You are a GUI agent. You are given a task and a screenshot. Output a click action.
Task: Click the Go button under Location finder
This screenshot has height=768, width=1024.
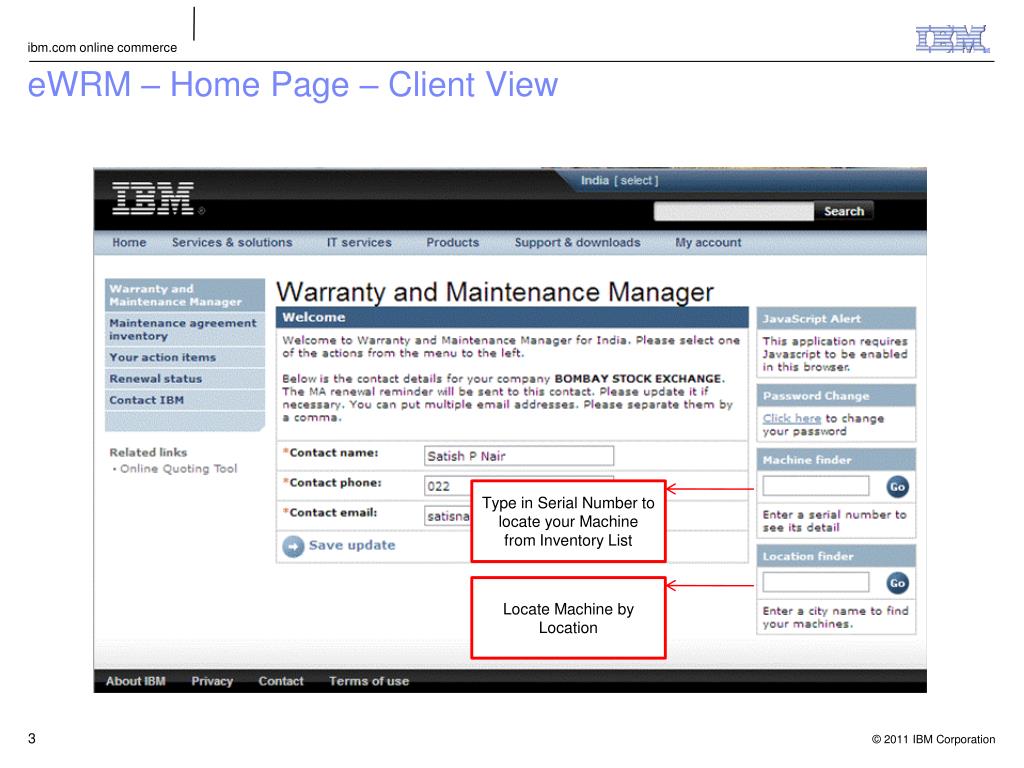click(x=897, y=583)
